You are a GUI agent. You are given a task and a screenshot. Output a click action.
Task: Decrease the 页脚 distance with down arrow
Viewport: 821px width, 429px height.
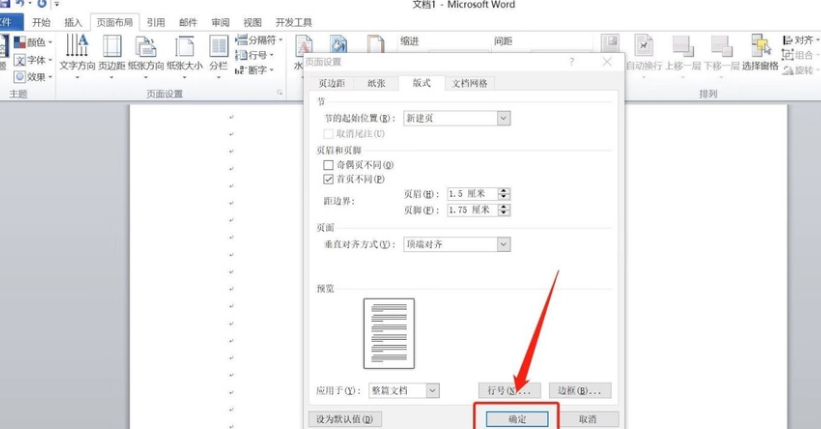pos(504,213)
